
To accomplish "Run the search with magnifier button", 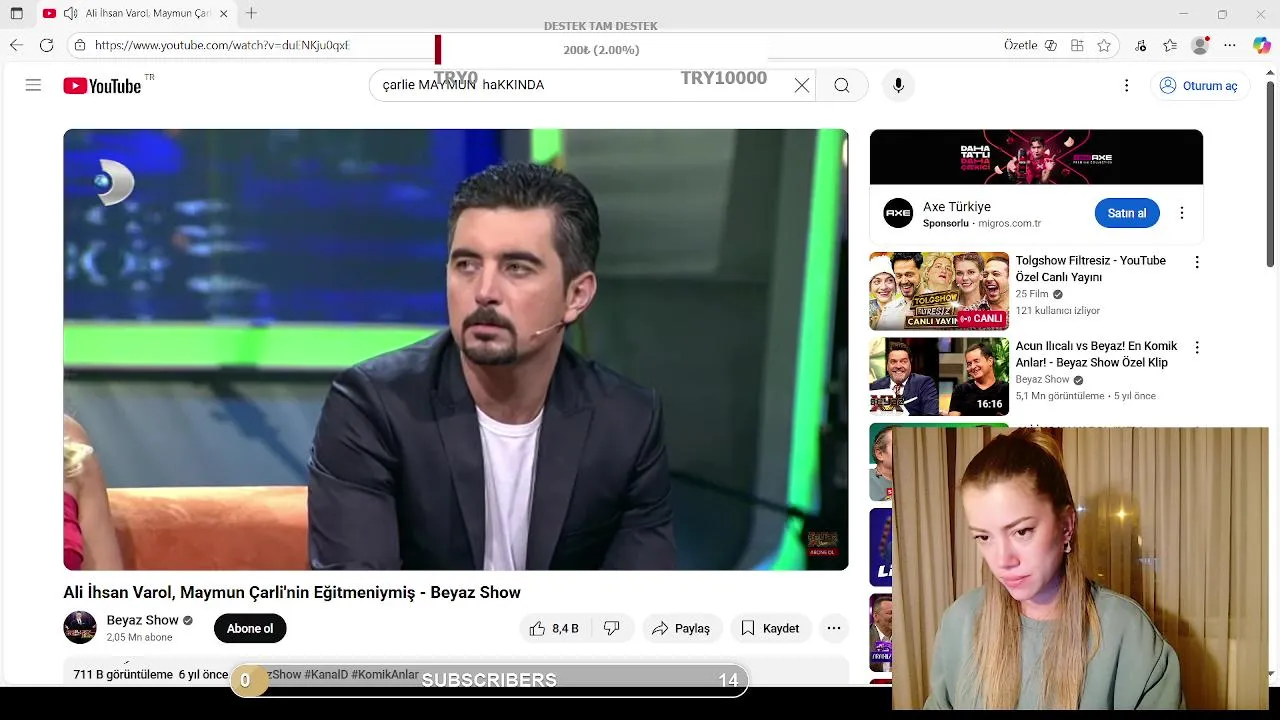I will pos(842,86).
